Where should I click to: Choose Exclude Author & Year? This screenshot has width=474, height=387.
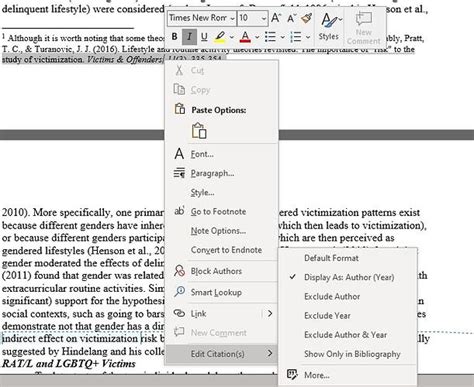345,334
